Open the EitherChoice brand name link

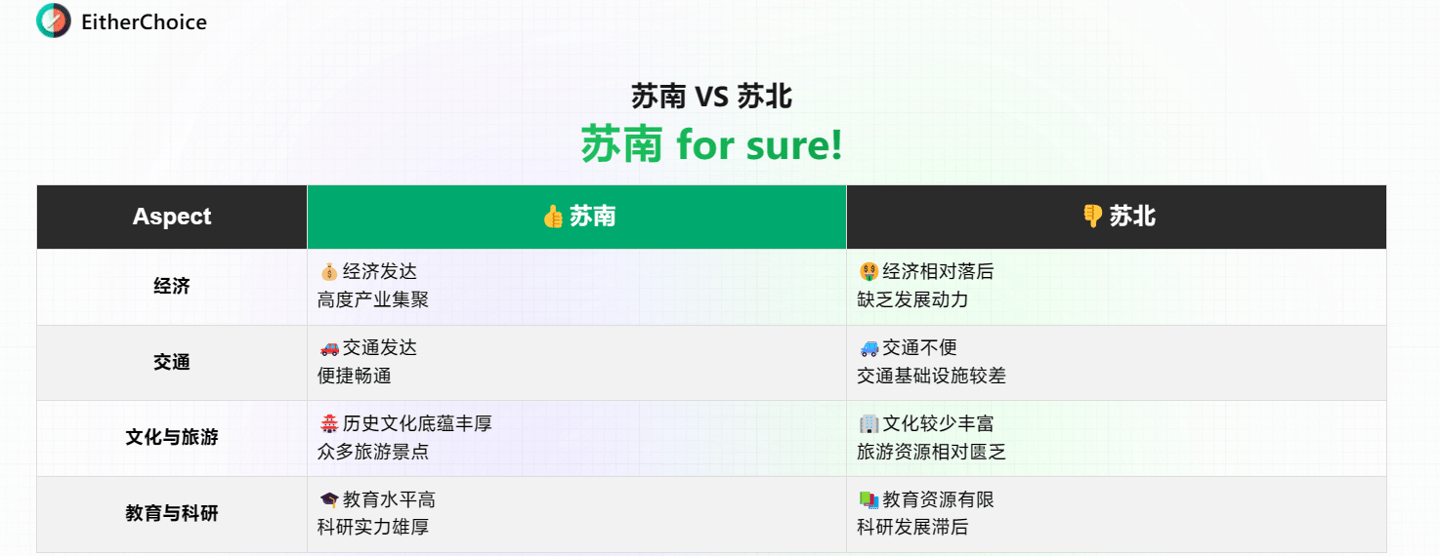[144, 22]
